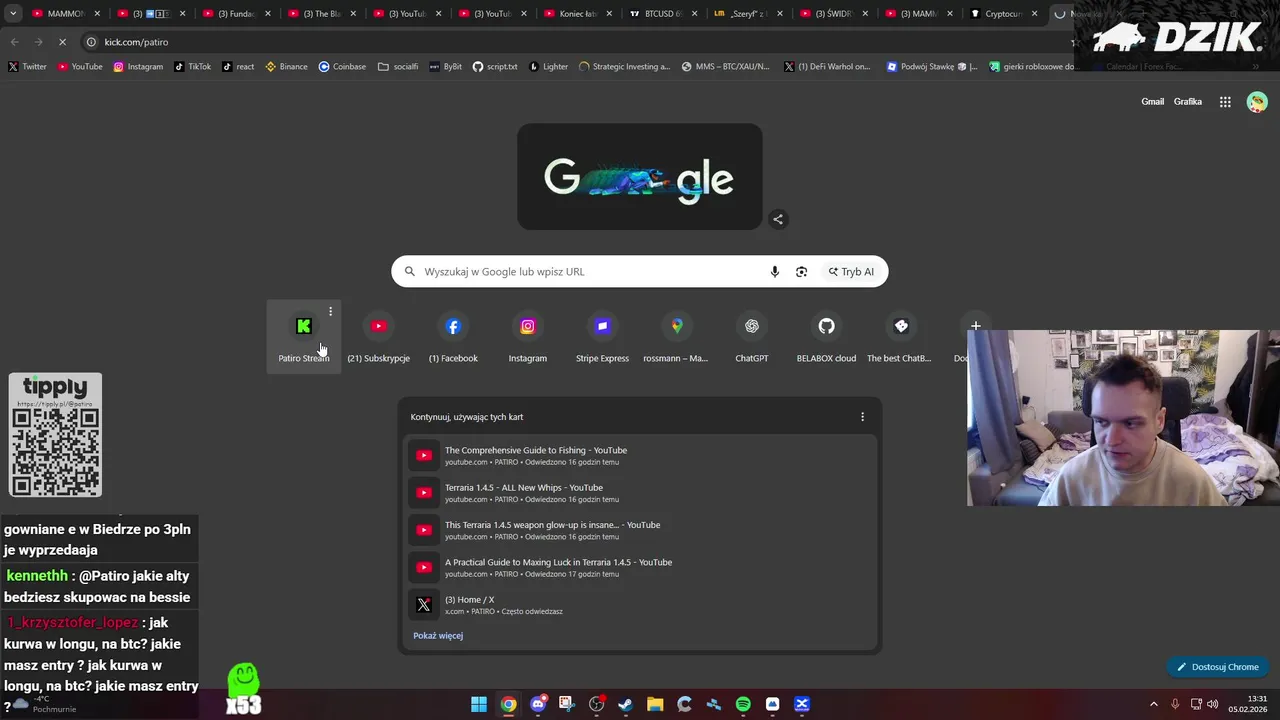This screenshot has height=720, width=1280.
Task: Open The best ChatB... shortcut tile
Action: click(x=900, y=337)
